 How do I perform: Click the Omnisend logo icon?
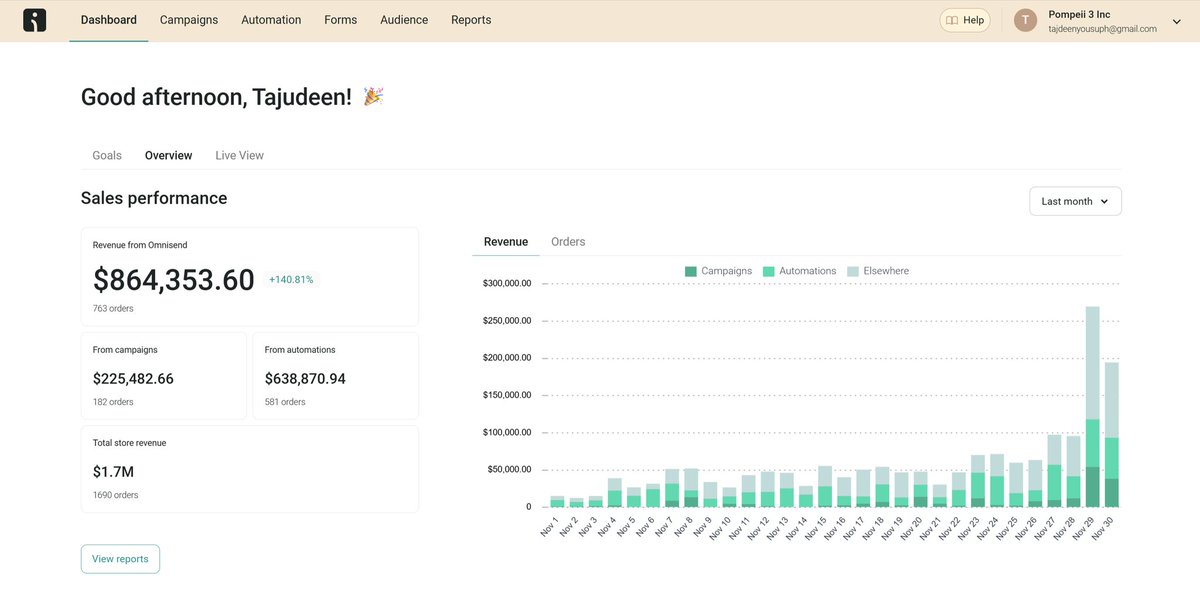(x=35, y=20)
